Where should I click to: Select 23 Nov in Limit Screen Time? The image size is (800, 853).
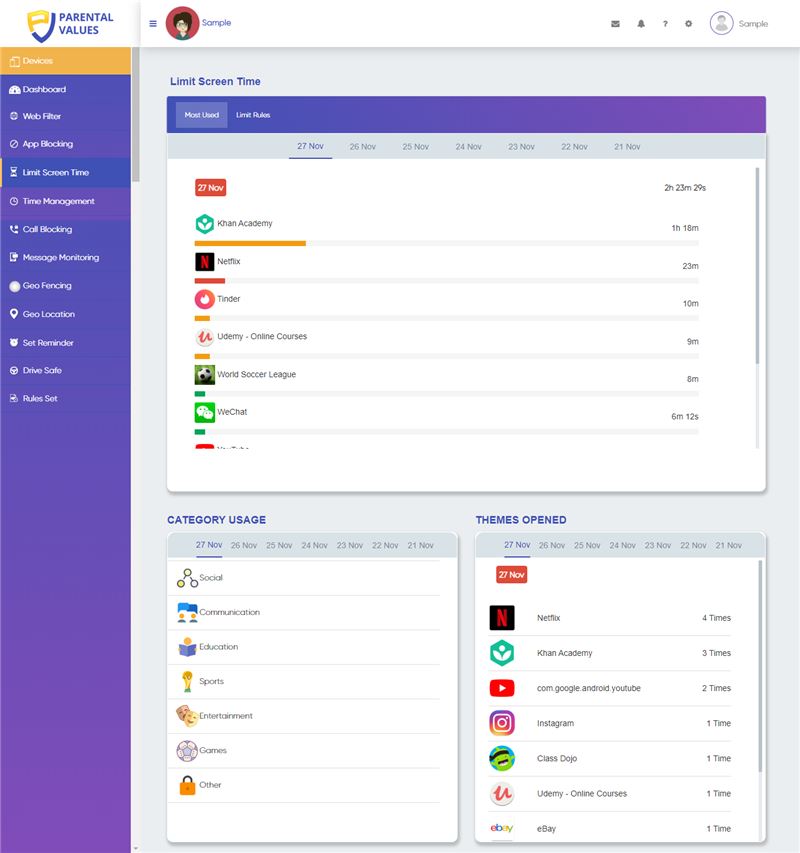click(521, 147)
